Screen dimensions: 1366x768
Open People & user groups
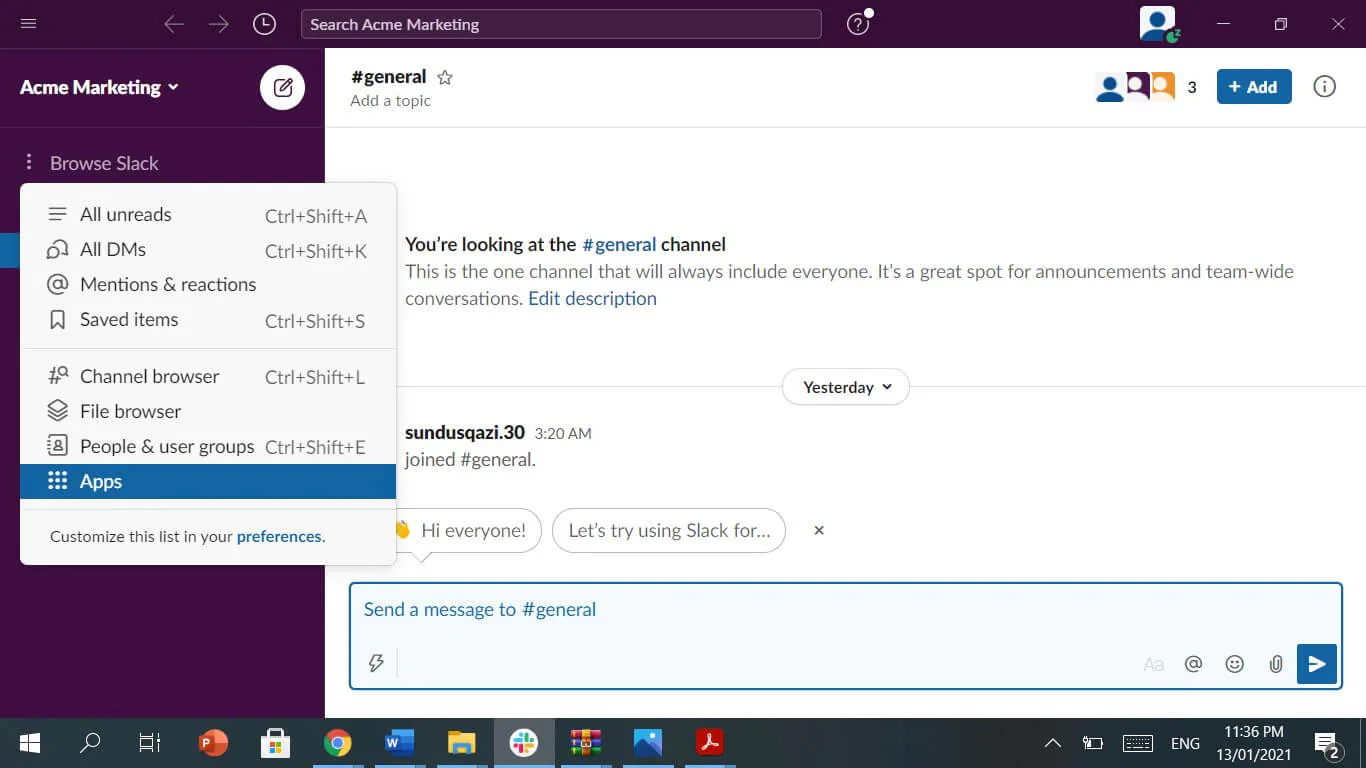click(208, 447)
